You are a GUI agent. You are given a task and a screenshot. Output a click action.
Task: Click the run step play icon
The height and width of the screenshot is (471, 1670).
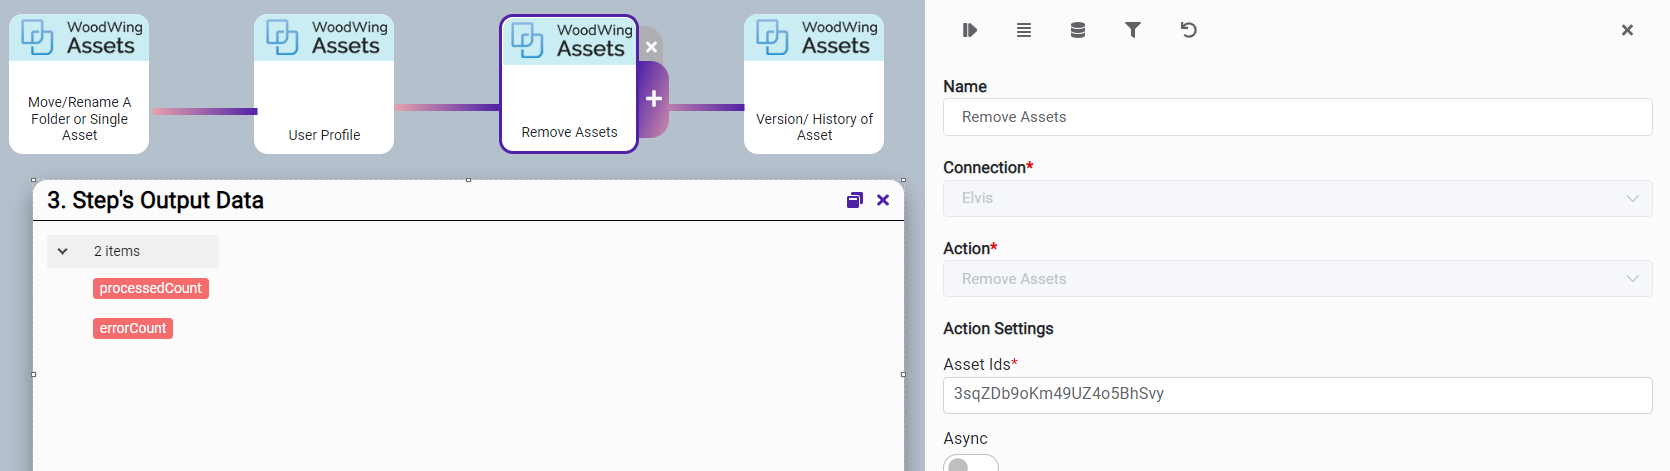969,30
